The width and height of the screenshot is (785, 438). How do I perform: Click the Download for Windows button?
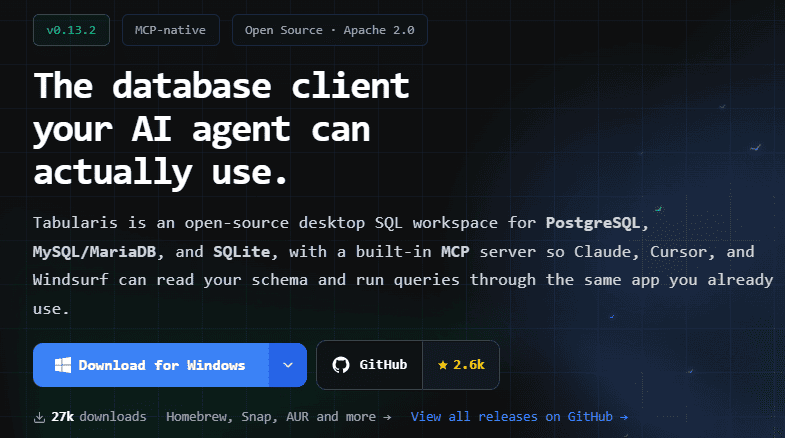(x=151, y=365)
